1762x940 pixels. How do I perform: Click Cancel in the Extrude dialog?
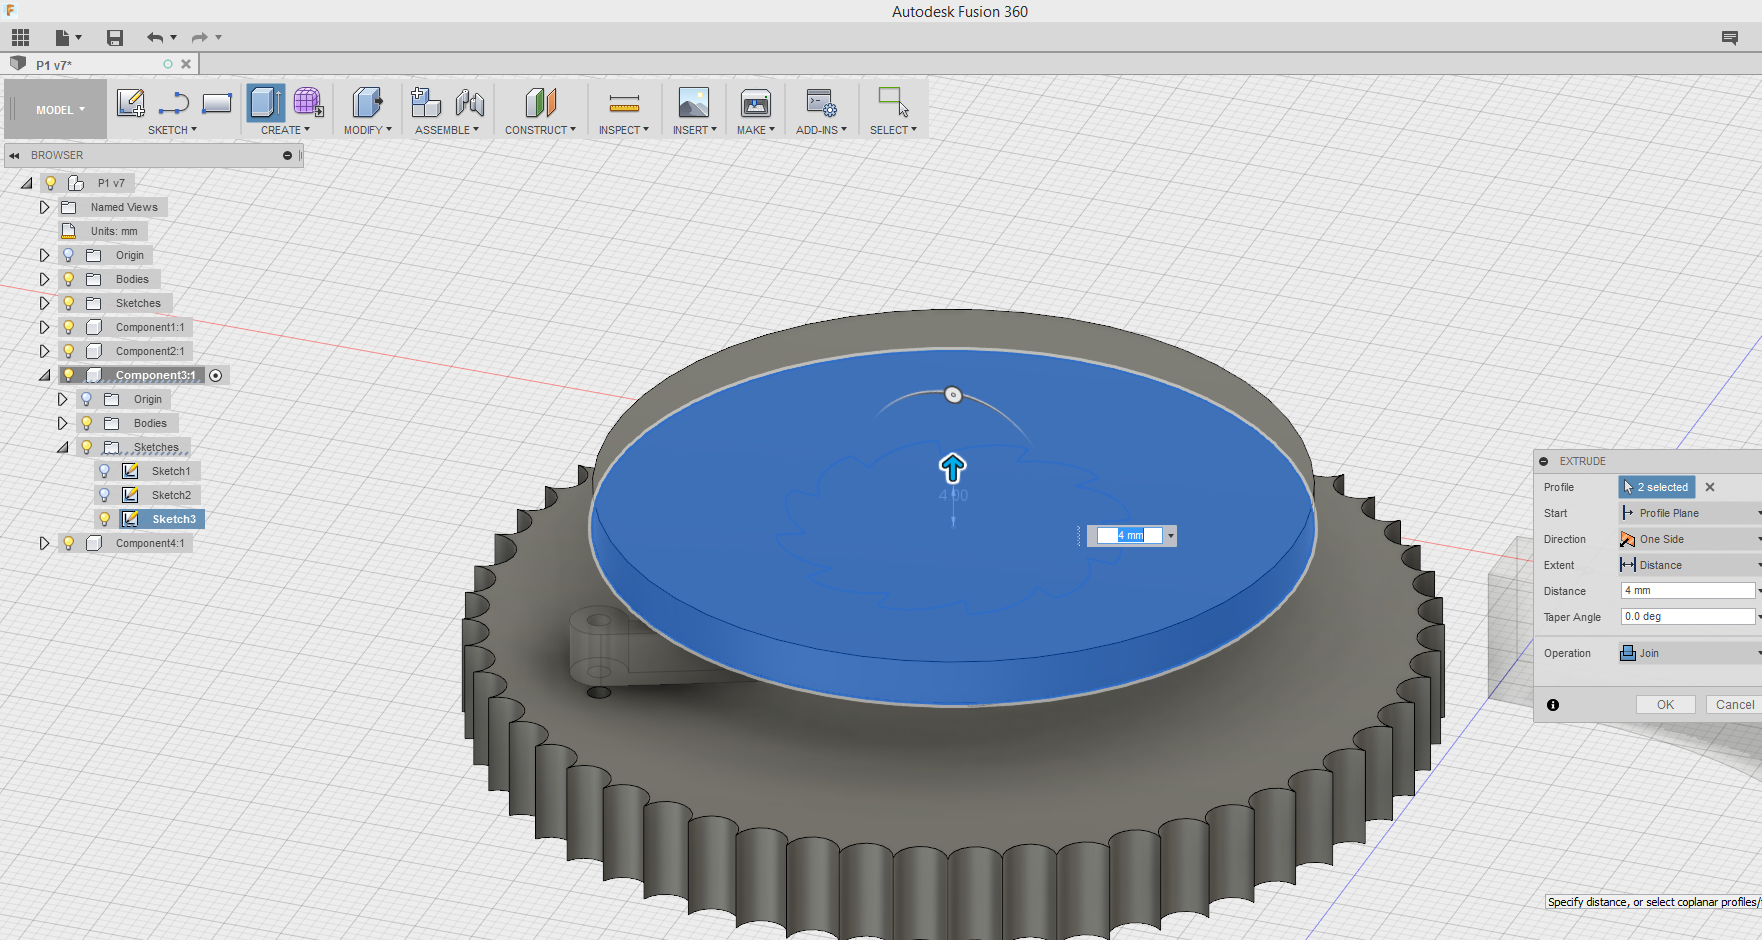click(x=1735, y=705)
